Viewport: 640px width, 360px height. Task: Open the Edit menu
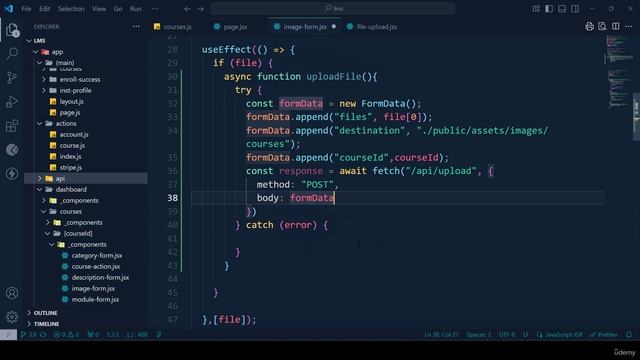pyautogui.click(x=44, y=9)
